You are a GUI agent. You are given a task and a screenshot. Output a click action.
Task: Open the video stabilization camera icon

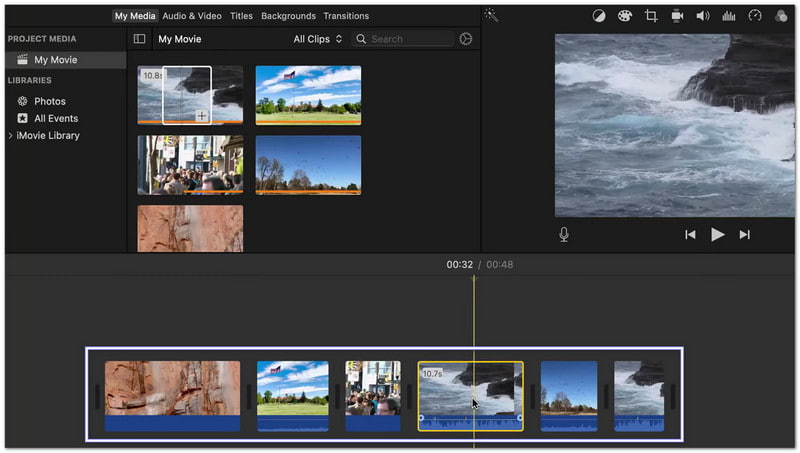click(677, 16)
